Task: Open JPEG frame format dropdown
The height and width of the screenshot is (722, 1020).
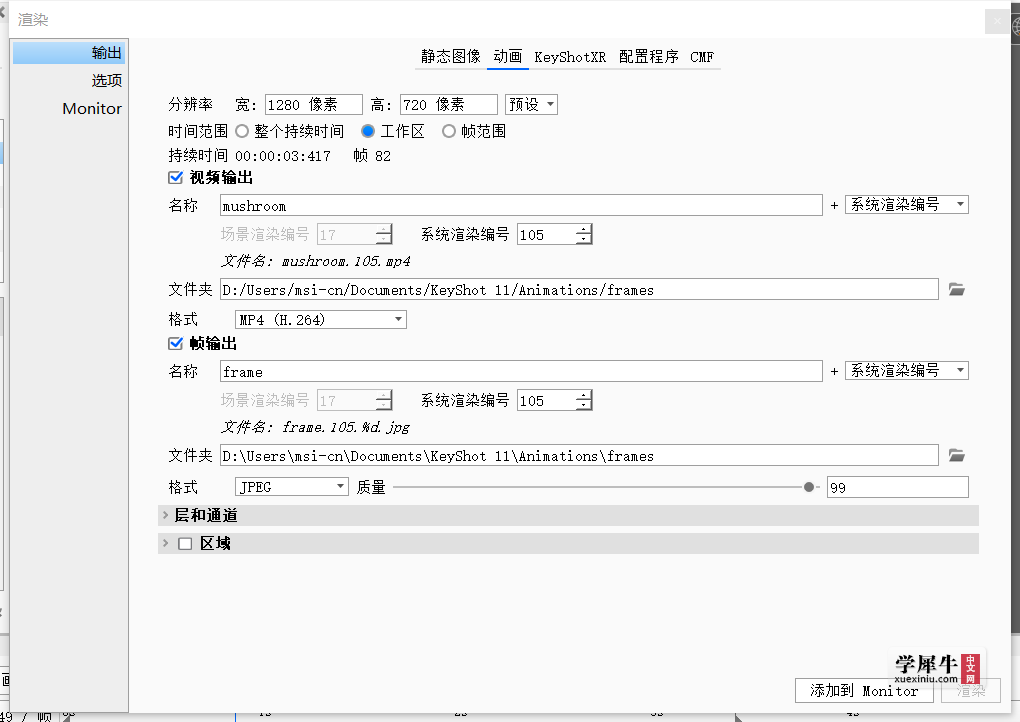Action: pos(291,487)
